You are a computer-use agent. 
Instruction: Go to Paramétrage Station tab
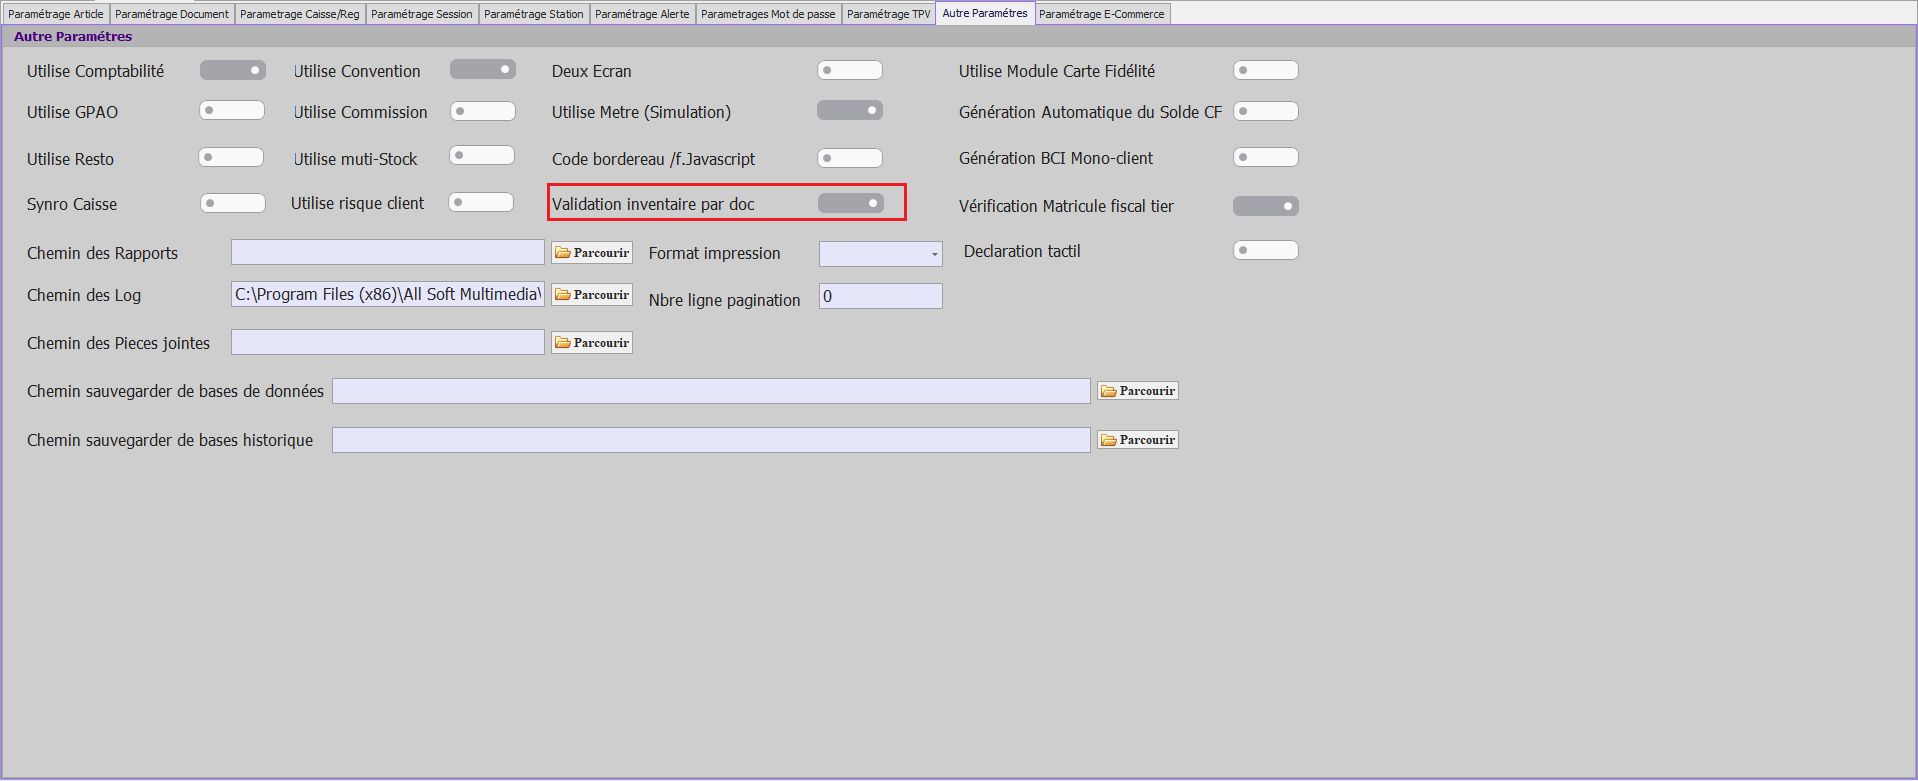533,14
